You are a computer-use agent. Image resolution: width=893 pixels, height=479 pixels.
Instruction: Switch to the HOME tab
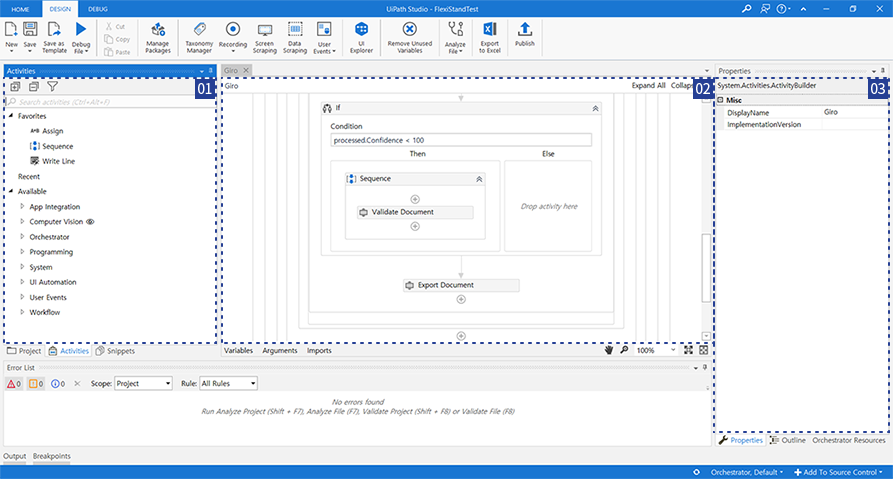coord(21,9)
